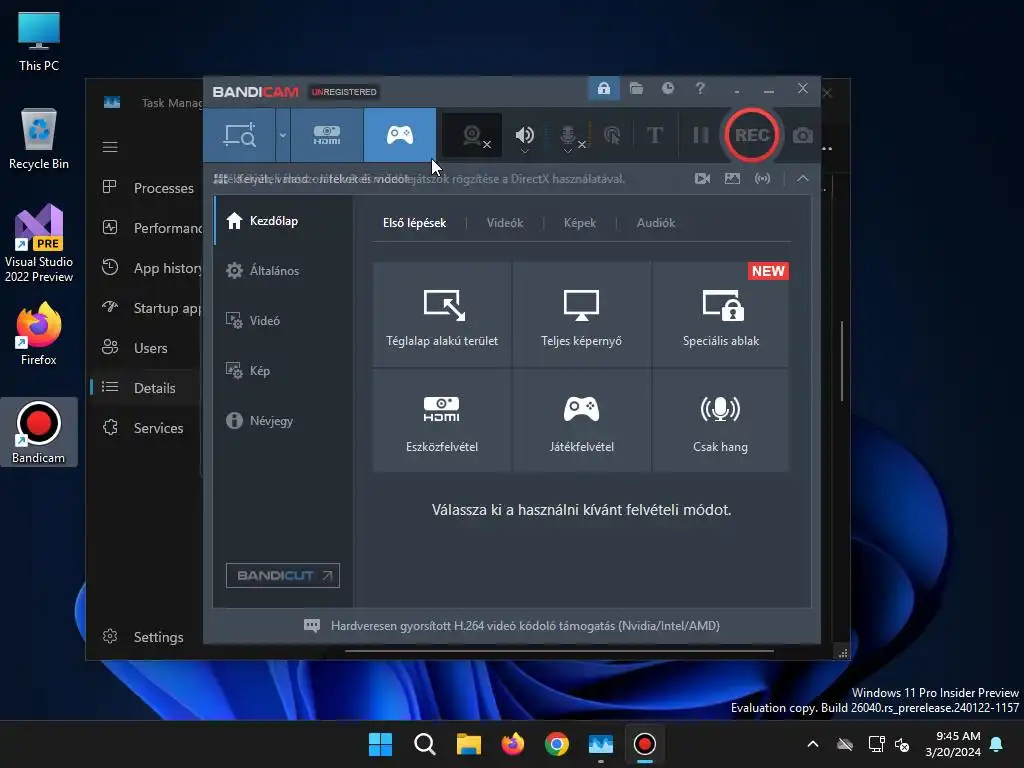
Task: Select the This PC desktop icon
Action: (x=39, y=41)
